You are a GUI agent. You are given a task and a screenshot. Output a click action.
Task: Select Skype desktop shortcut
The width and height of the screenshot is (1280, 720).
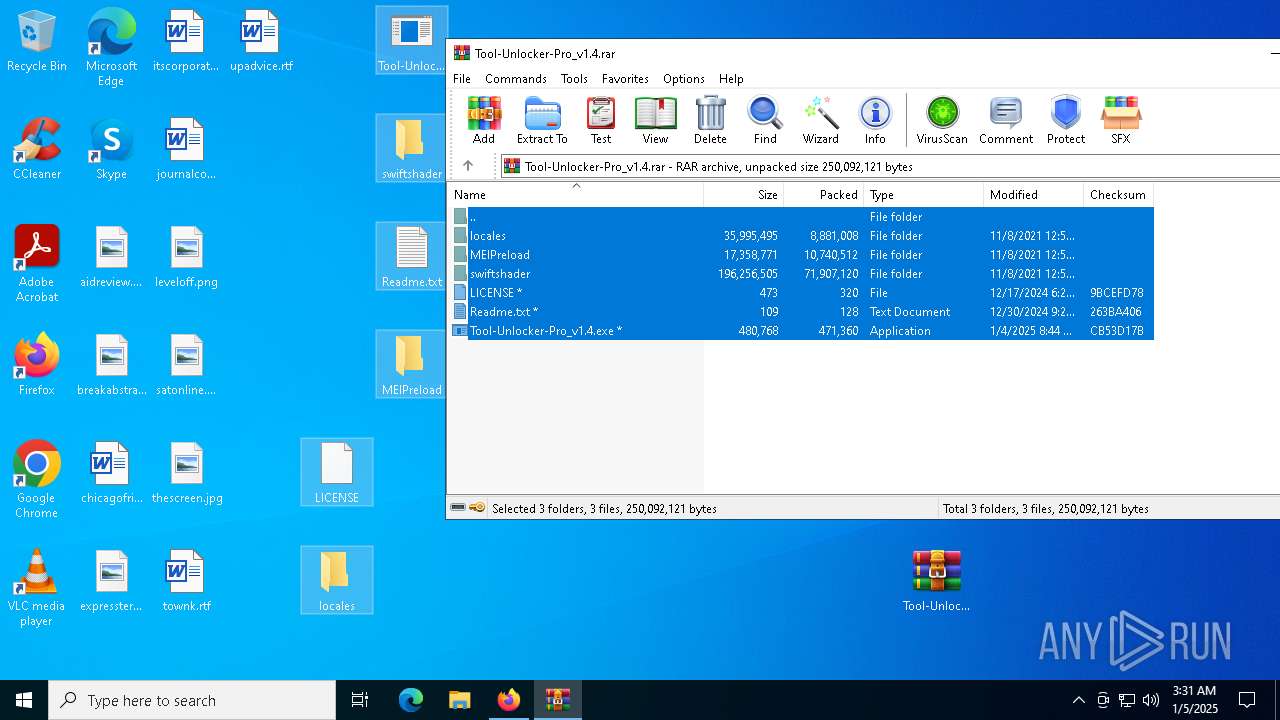click(x=111, y=149)
